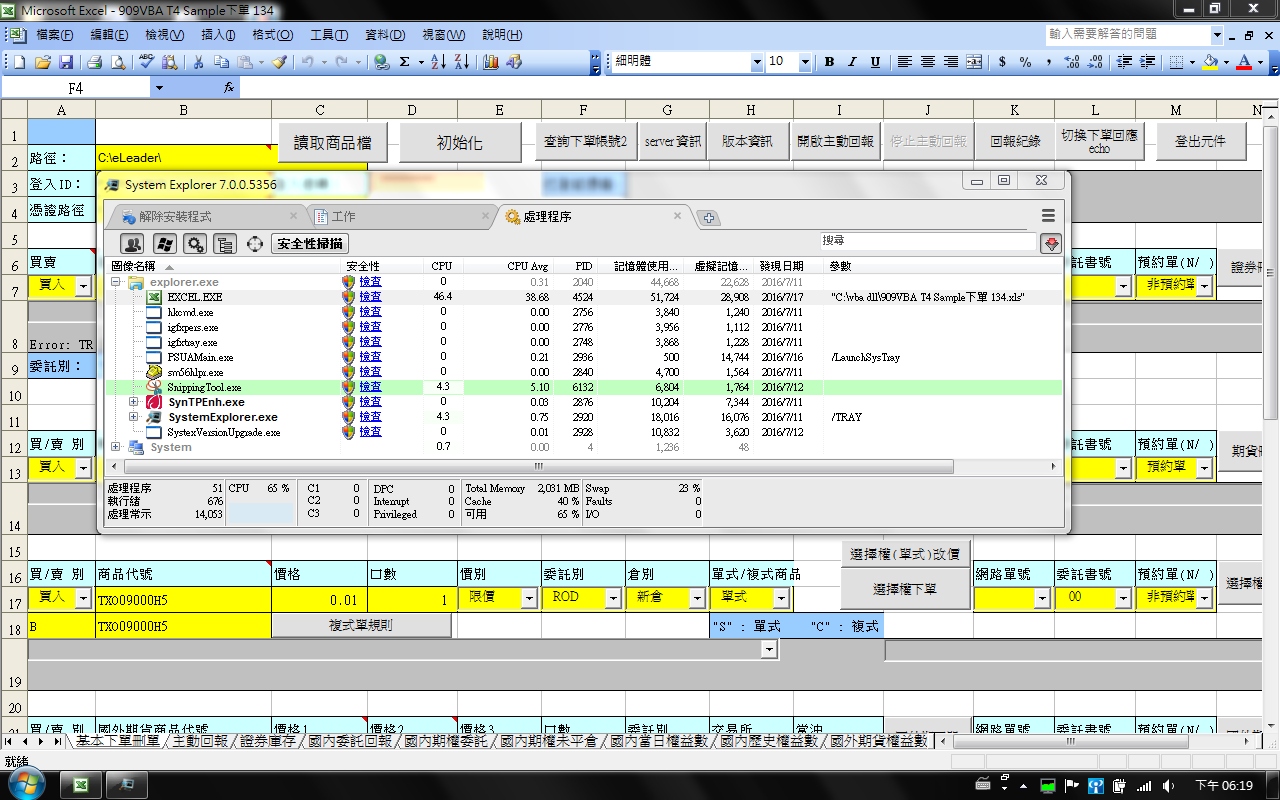Click the server資訊 button

click(672, 141)
